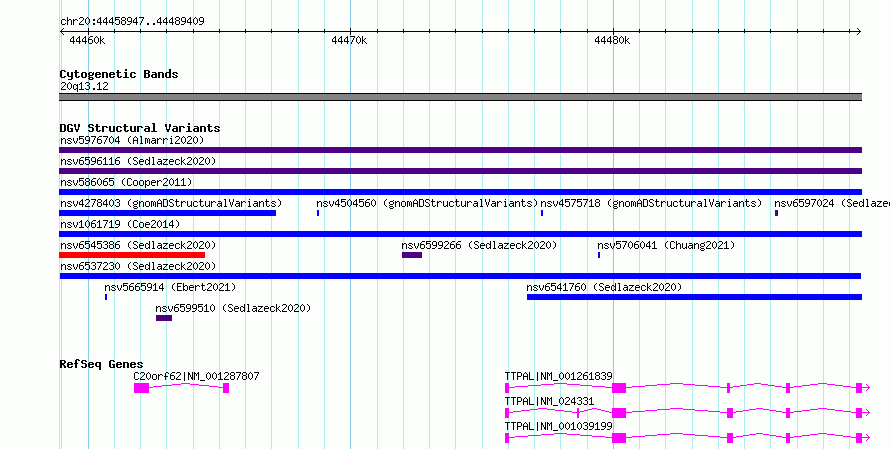Select the TTPAL|NM_024331 transcript label

click(549, 401)
